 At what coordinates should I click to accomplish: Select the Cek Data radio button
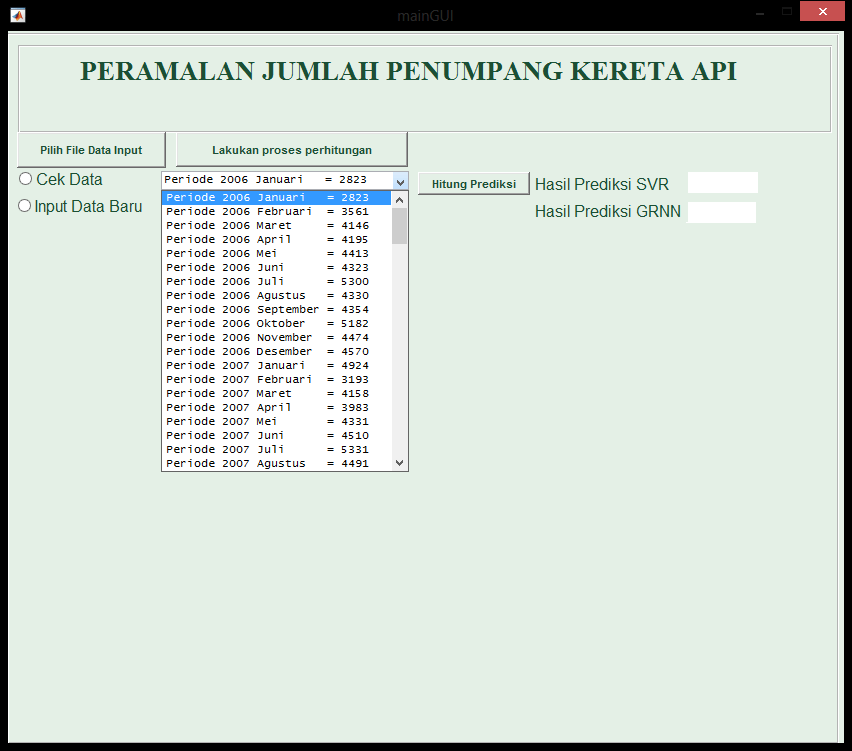(x=26, y=179)
